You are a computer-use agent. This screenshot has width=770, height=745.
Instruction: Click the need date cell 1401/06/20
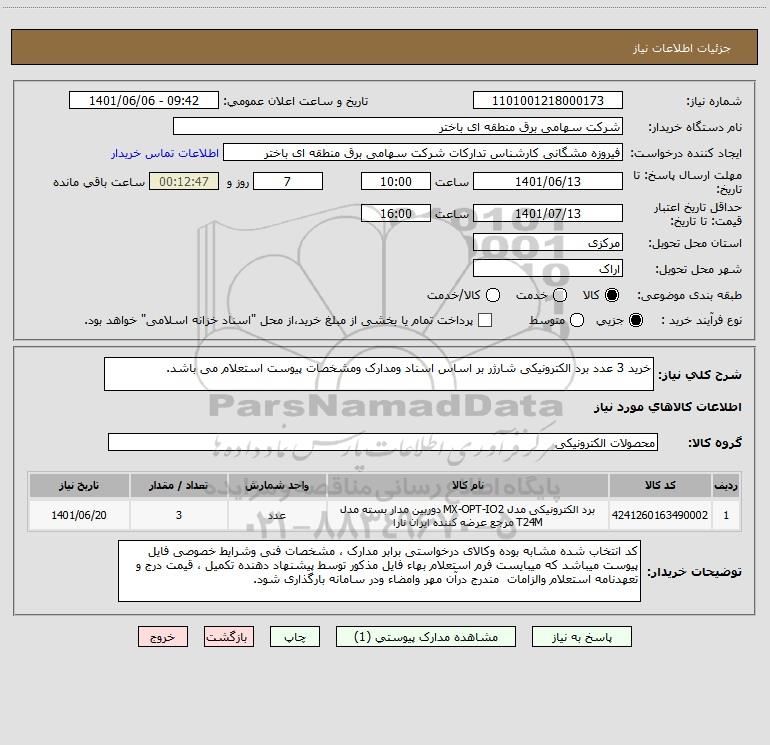79,515
